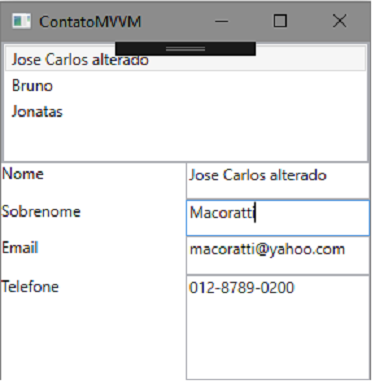Click the Email label

coord(20,248)
